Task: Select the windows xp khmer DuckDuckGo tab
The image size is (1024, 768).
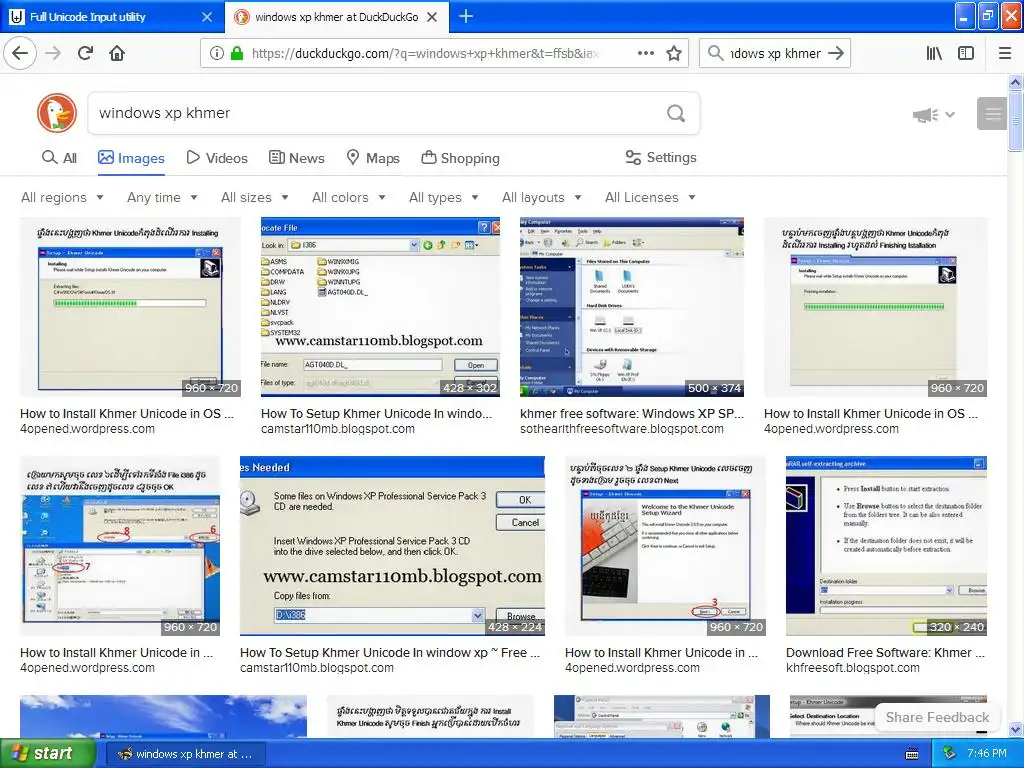Action: point(337,17)
